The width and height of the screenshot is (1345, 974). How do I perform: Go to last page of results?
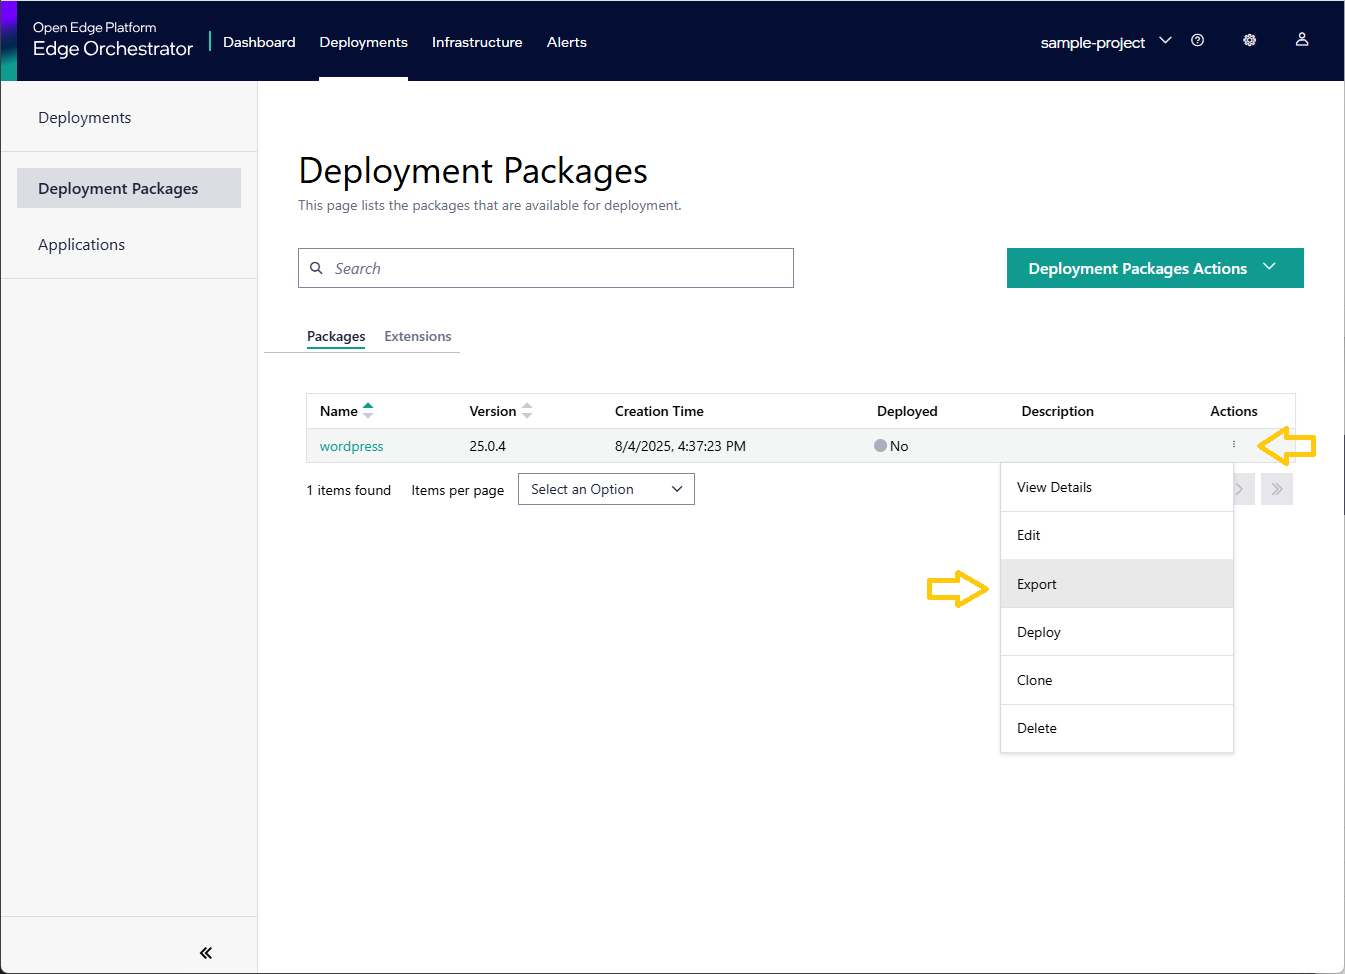point(1276,489)
